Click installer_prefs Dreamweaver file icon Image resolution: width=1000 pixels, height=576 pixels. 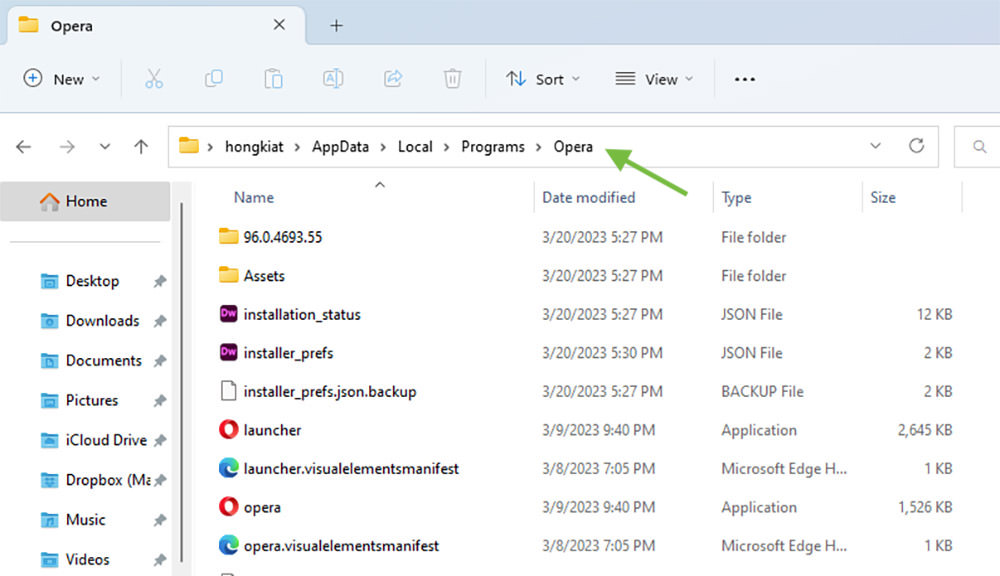pyautogui.click(x=228, y=352)
